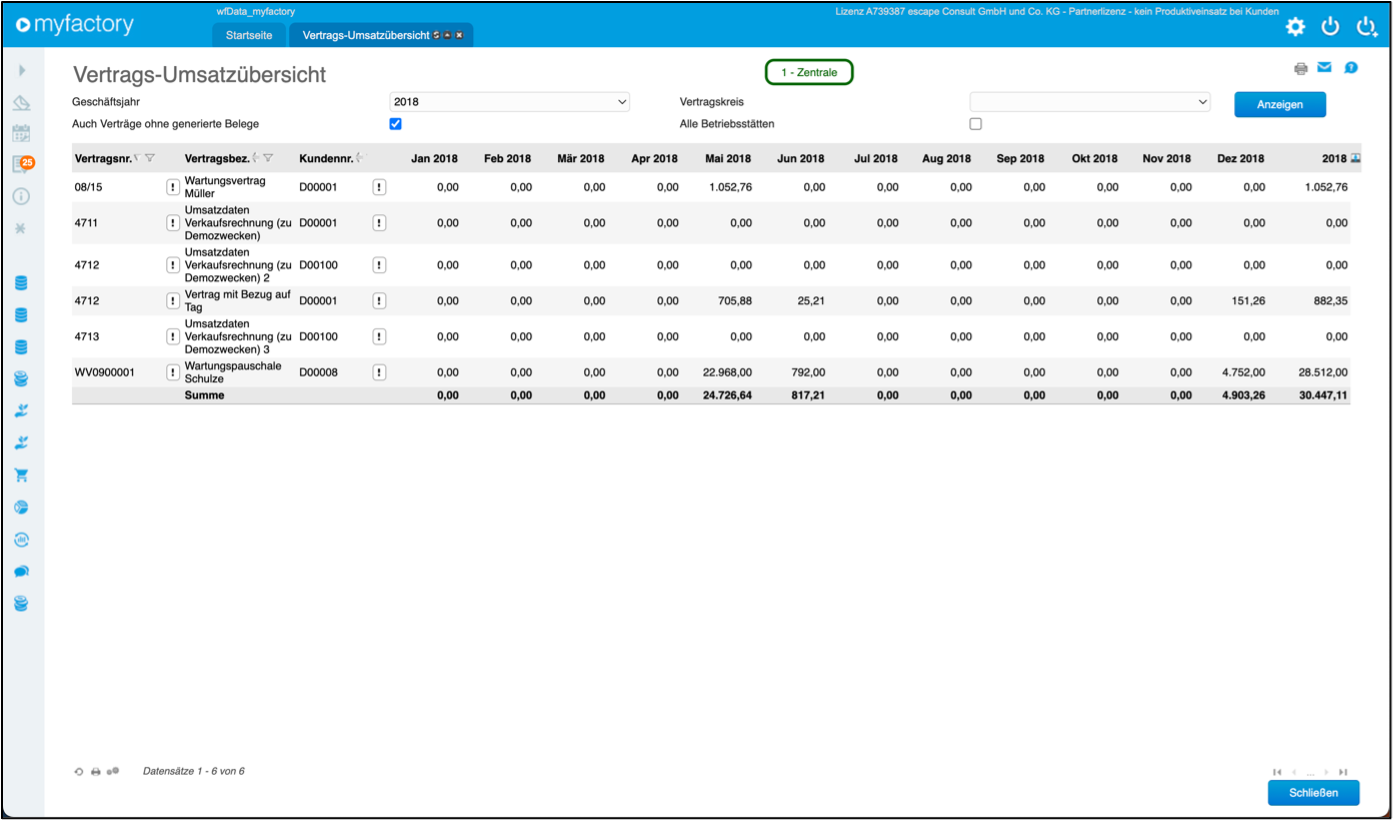This screenshot has height=825, width=1396.
Task: Click the sidebar icon with 25 badge
Action: pyautogui.click(x=22, y=165)
